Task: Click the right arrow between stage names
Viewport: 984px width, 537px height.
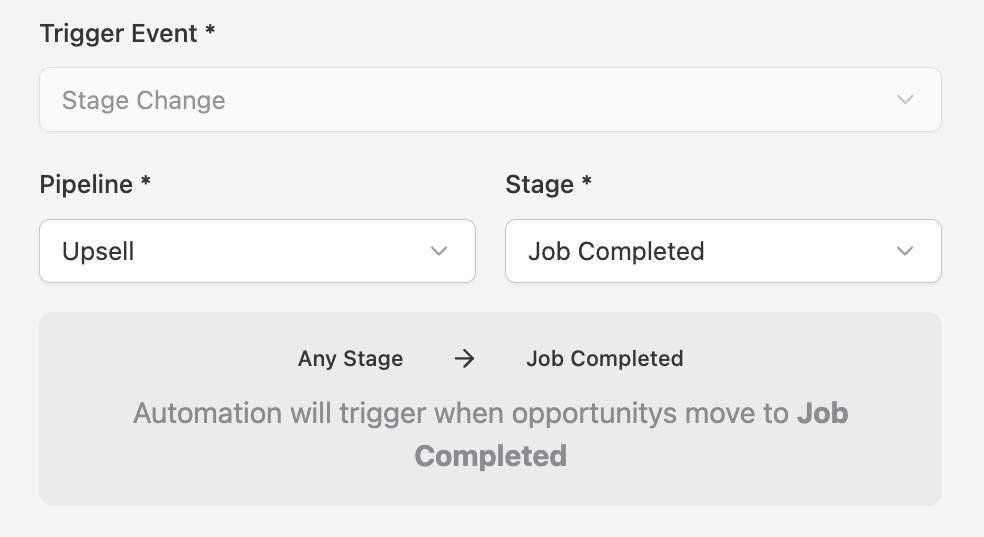Action: (464, 359)
